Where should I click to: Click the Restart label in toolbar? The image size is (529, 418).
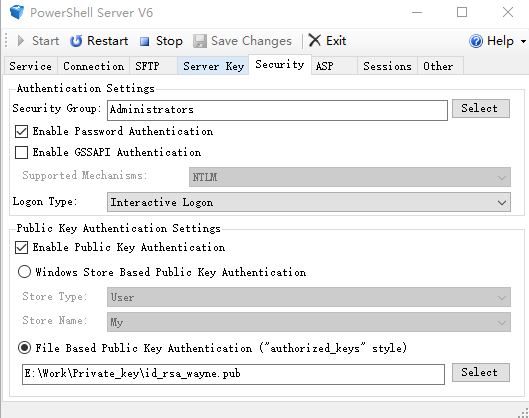[107, 41]
